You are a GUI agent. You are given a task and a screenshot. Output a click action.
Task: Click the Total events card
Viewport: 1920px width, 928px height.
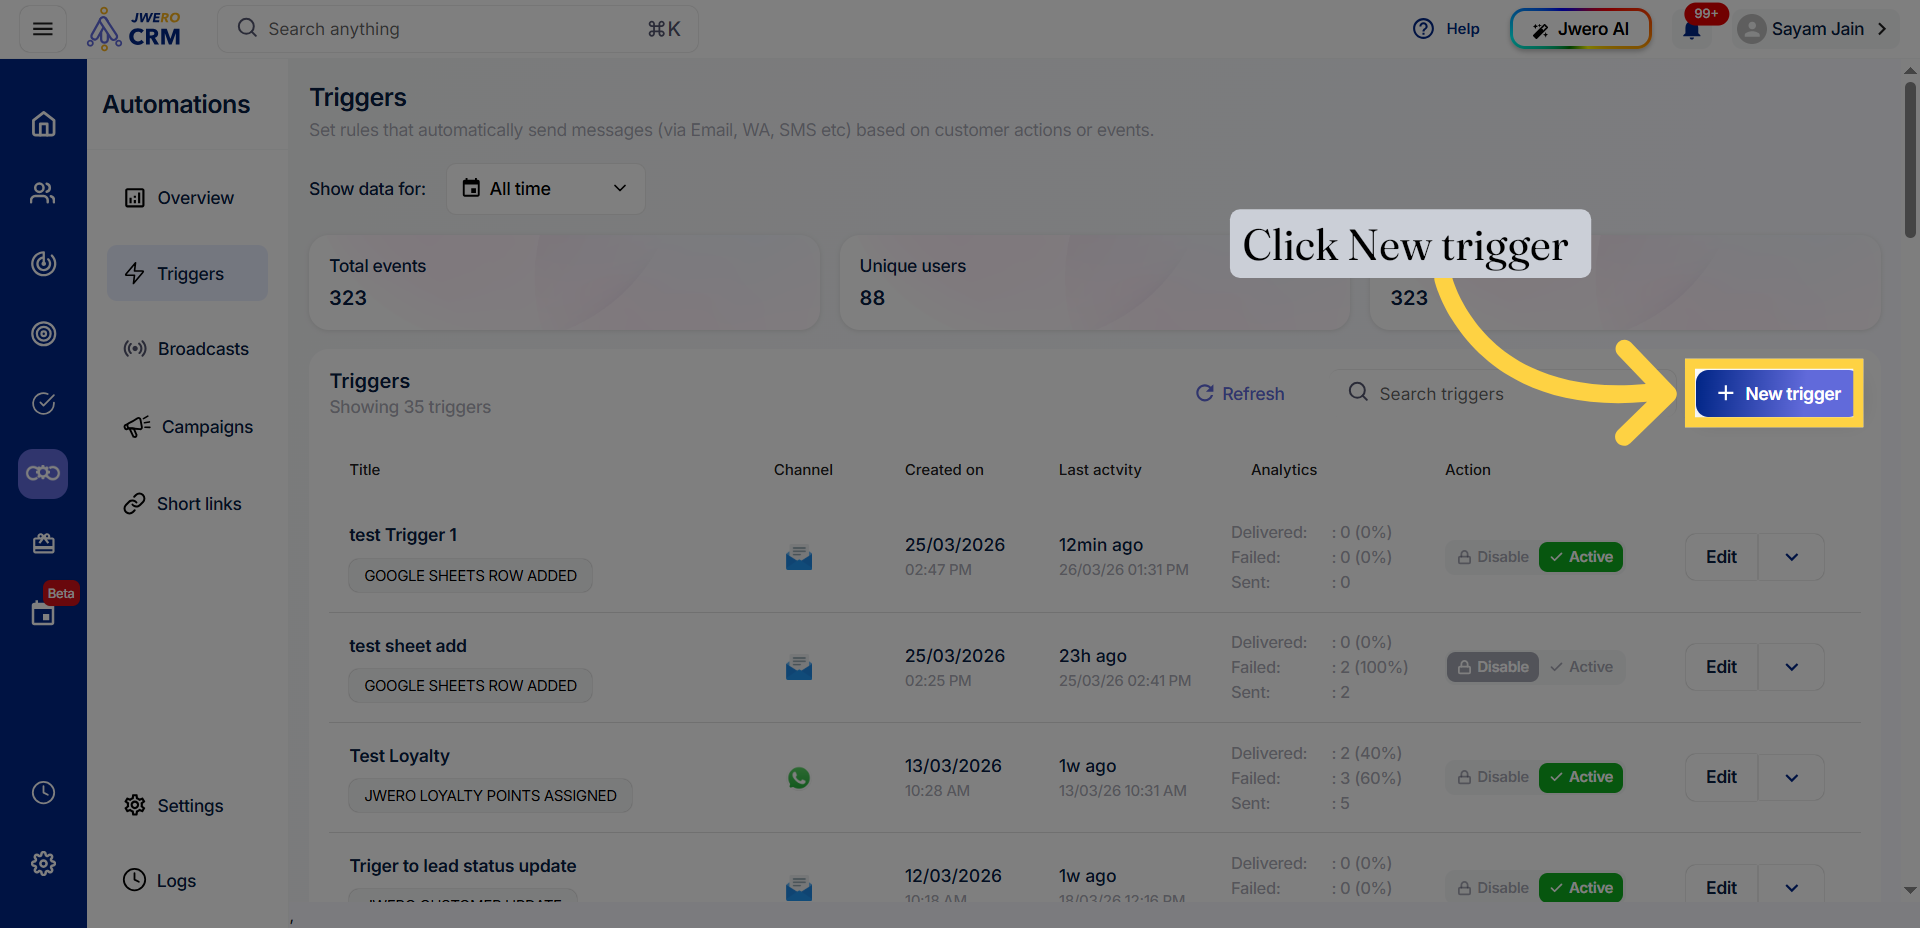[x=565, y=283]
